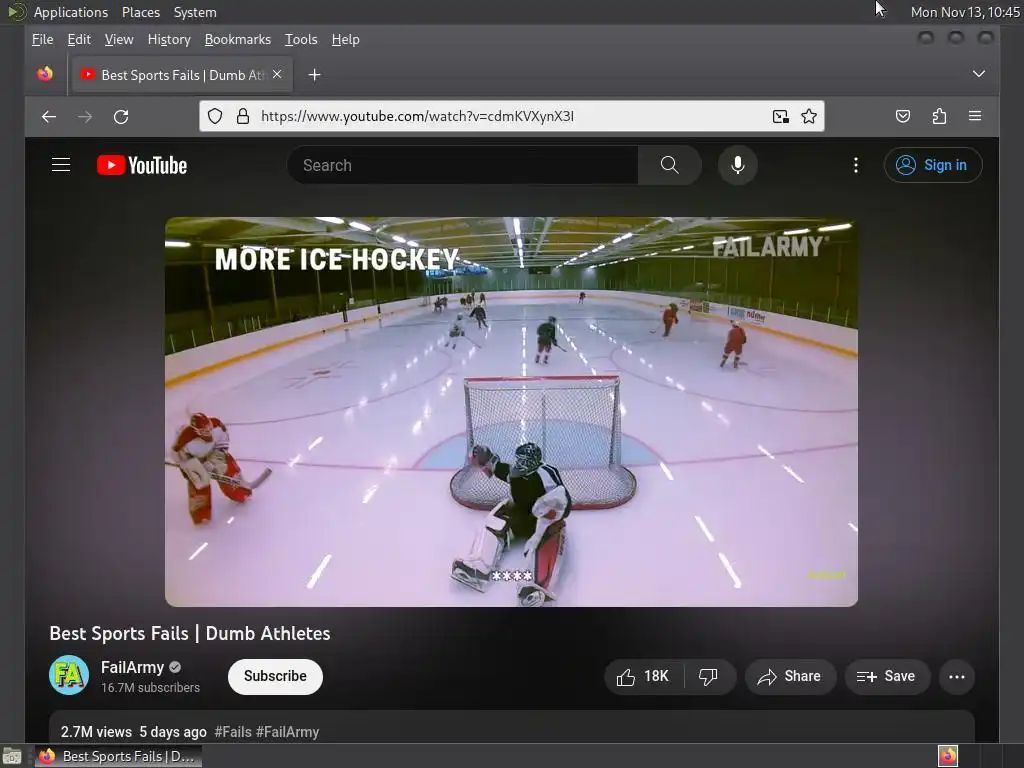Open the File menu

(x=42, y=40)
